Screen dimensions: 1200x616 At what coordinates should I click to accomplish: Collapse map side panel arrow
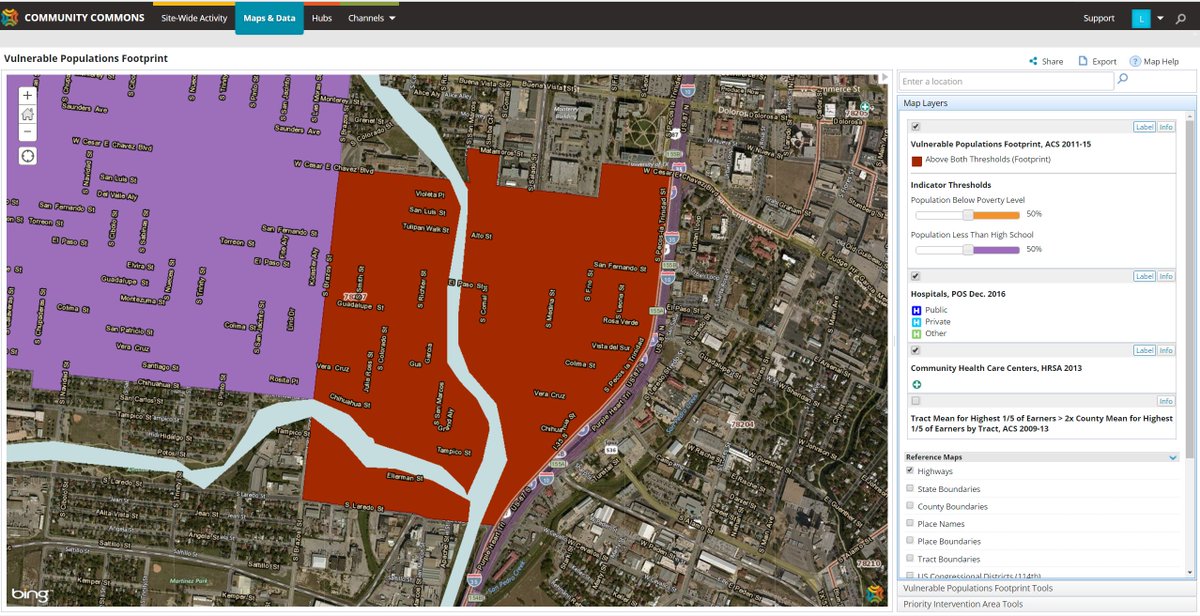(x=883, y=77)
